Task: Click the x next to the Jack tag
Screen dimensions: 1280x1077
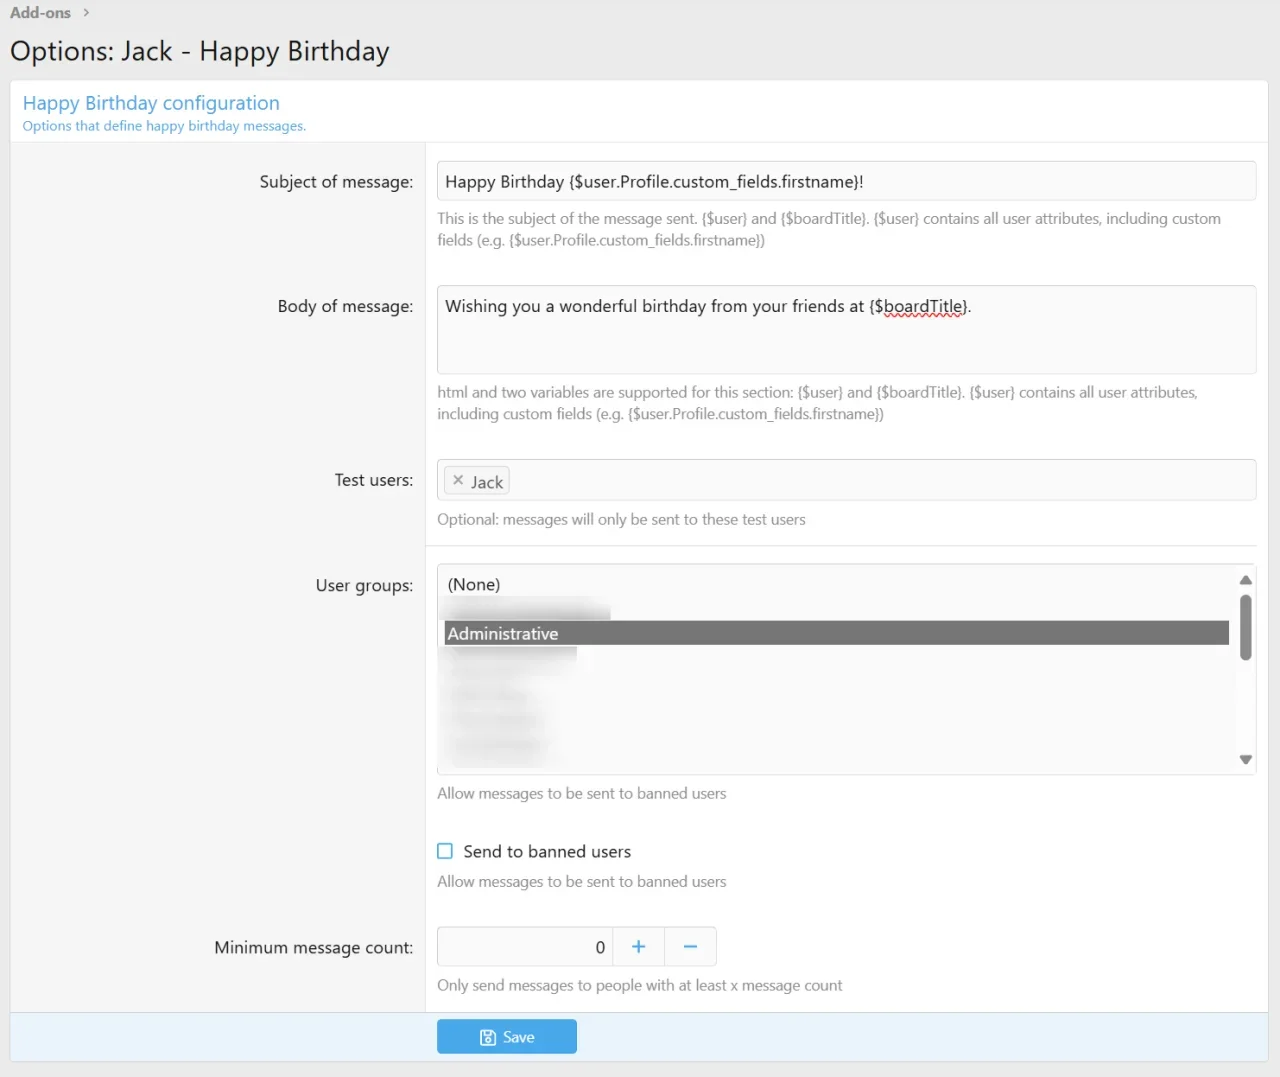Action: click(x=458, y=480)
